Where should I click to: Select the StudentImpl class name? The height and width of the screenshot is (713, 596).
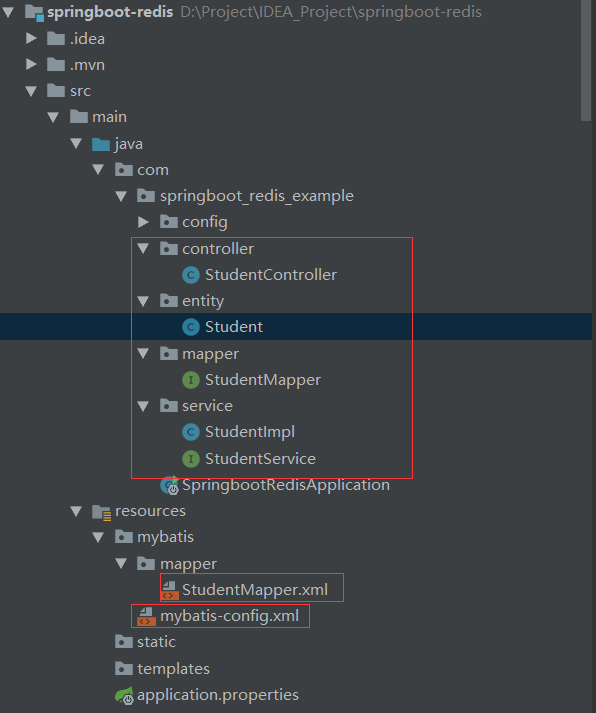250,432
